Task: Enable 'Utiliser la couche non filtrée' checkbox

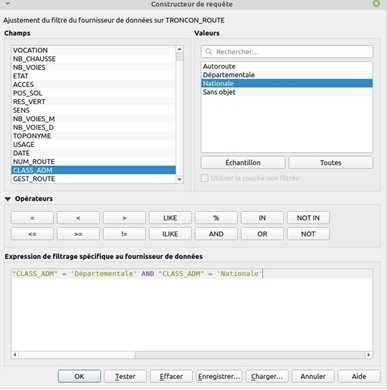Action: 205,178
